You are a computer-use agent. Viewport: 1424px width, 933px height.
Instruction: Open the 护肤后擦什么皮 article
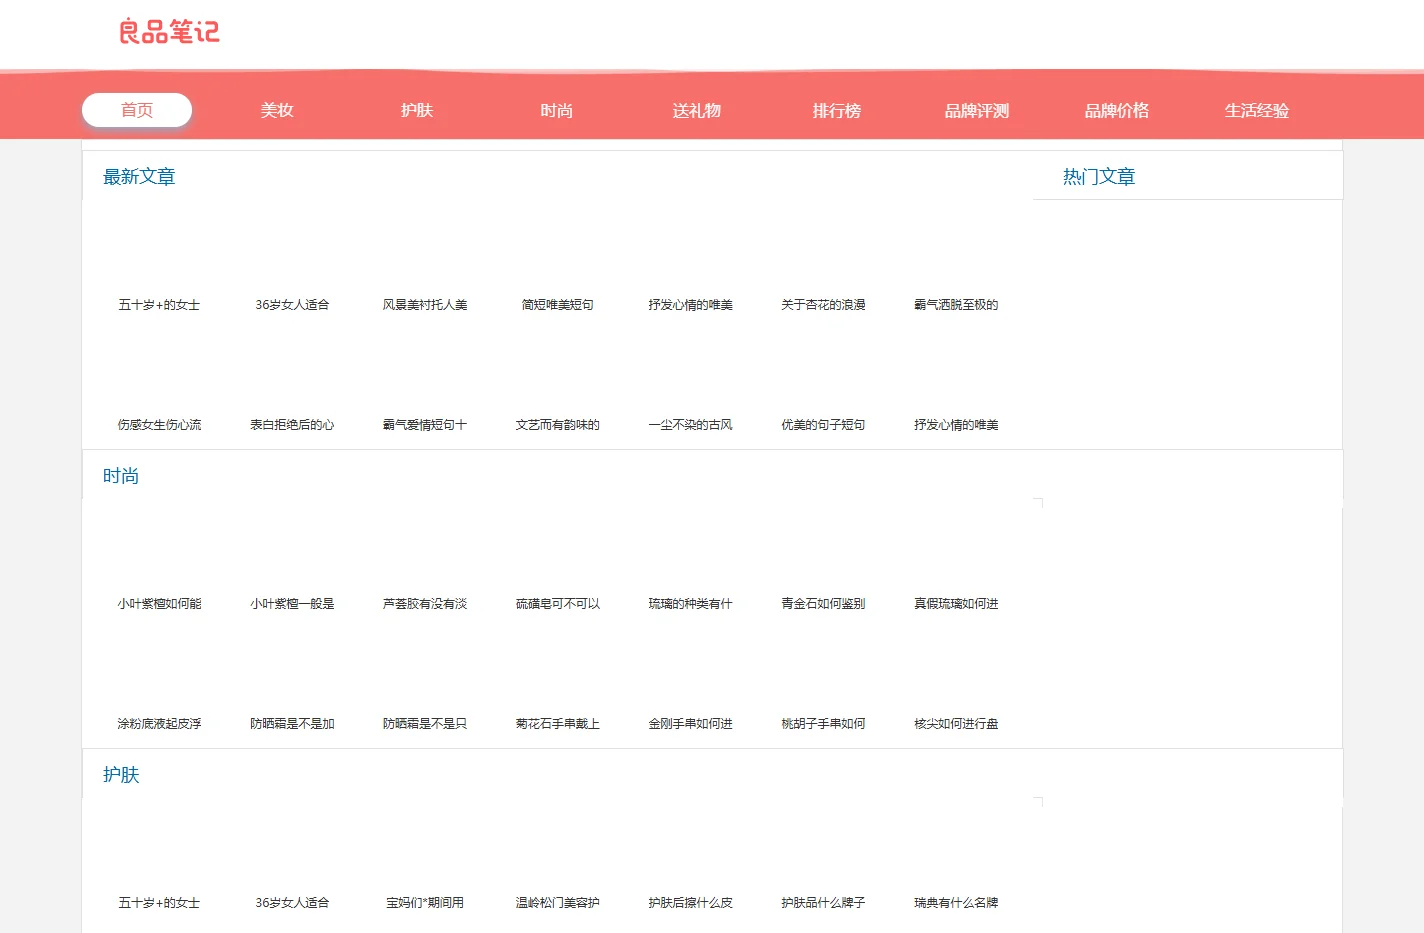[x=691, y=903]
